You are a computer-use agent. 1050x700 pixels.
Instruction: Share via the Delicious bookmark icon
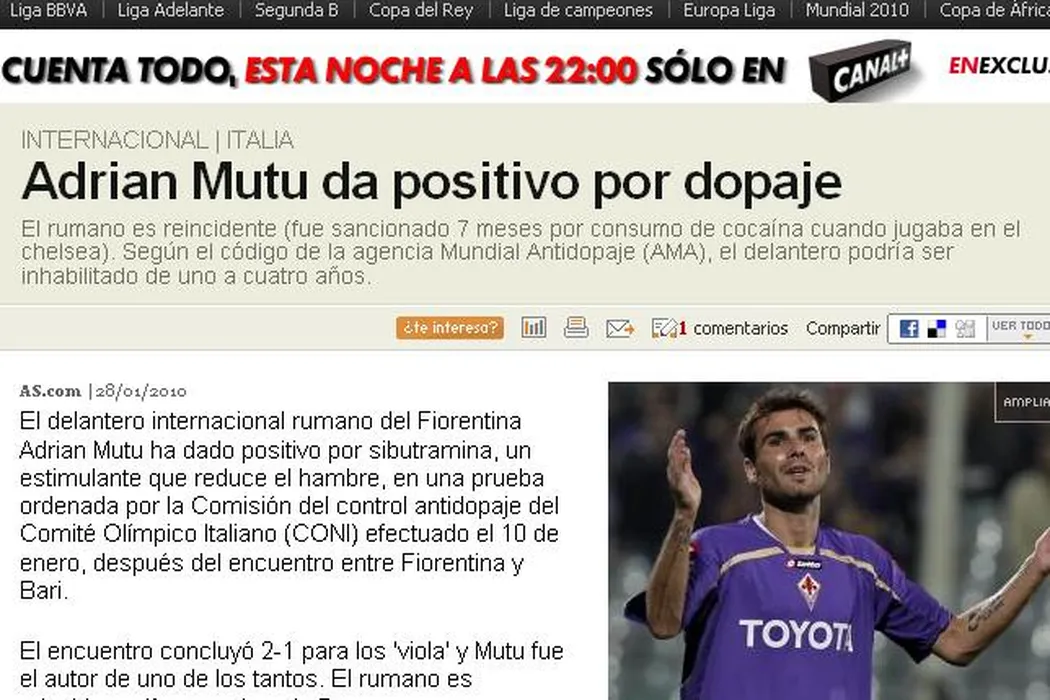pyautogui.click(x=937, y=329)
